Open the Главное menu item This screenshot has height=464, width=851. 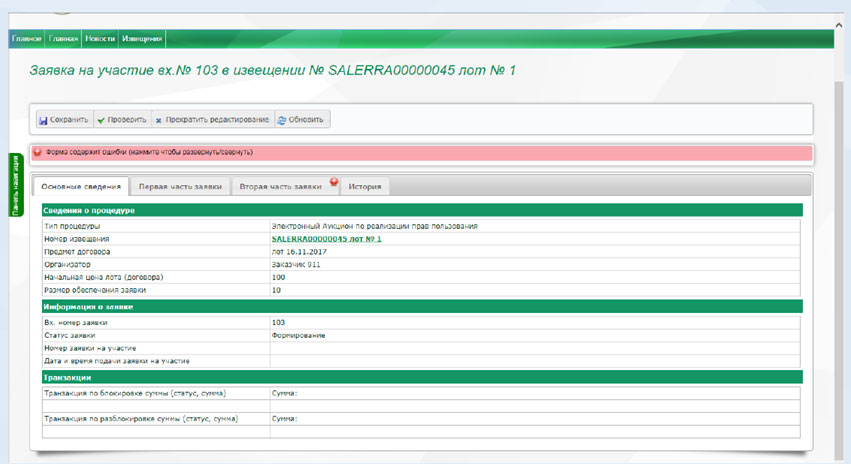click(x=26, y=39)
